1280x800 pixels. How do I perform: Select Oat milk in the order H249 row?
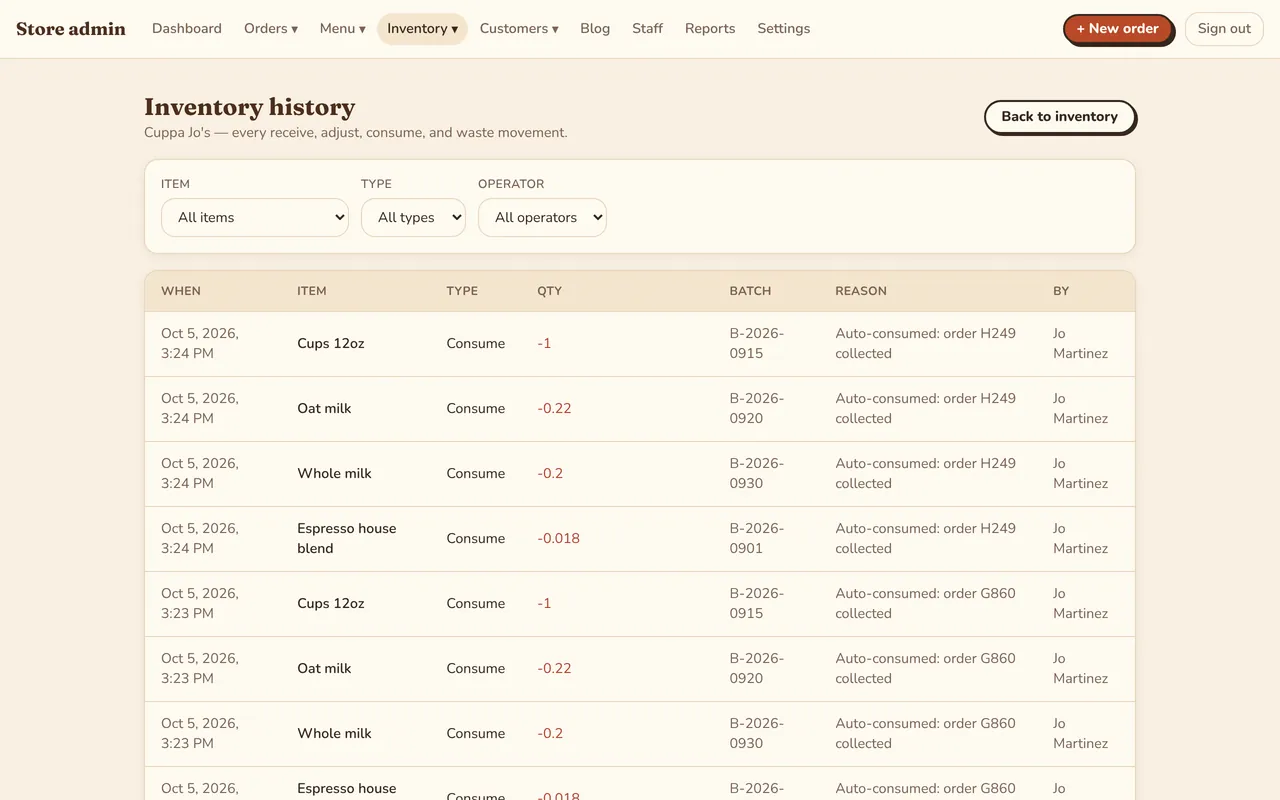pyautogui.click(x=324, y=409)
